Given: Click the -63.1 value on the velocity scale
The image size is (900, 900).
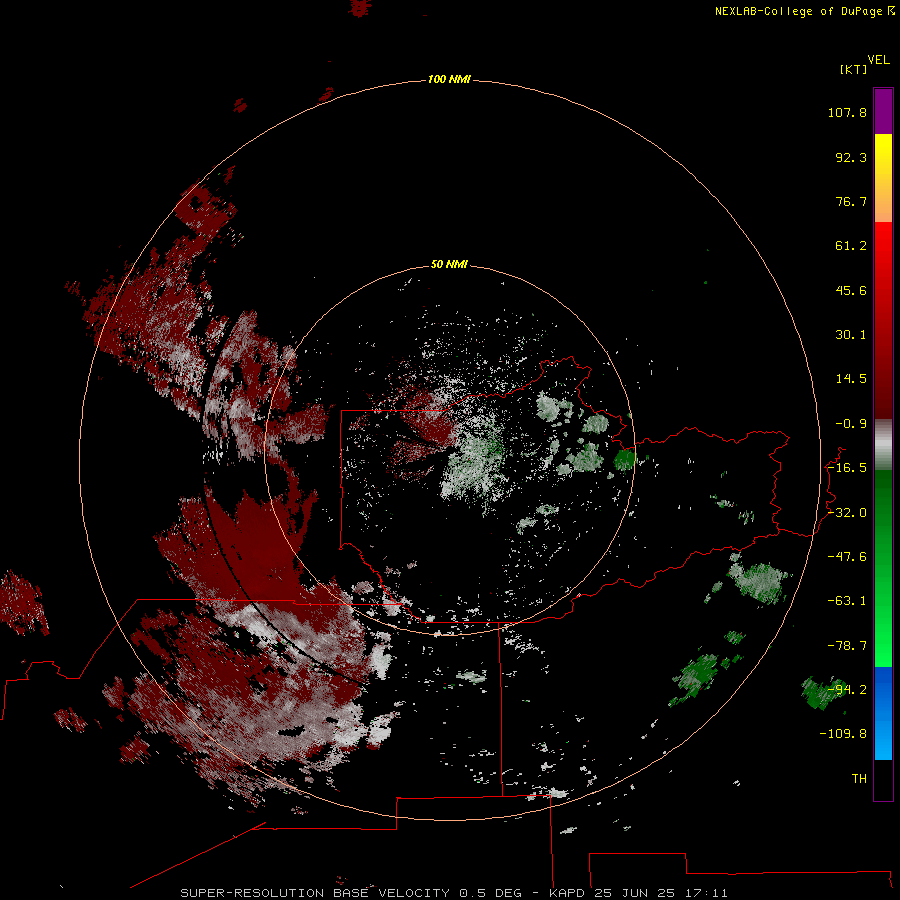Looking at the screenshot, I should click(x=847, y=601).
